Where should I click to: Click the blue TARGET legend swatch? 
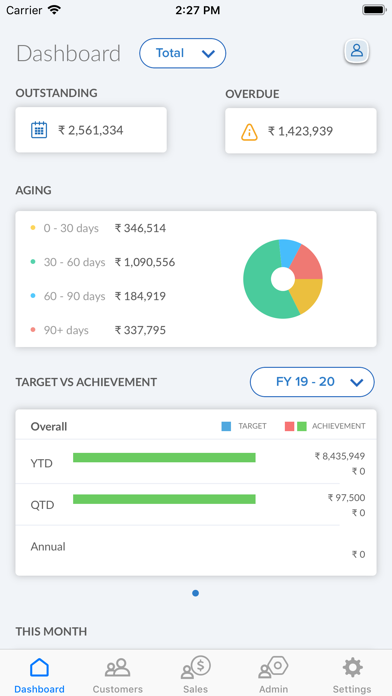226,427
